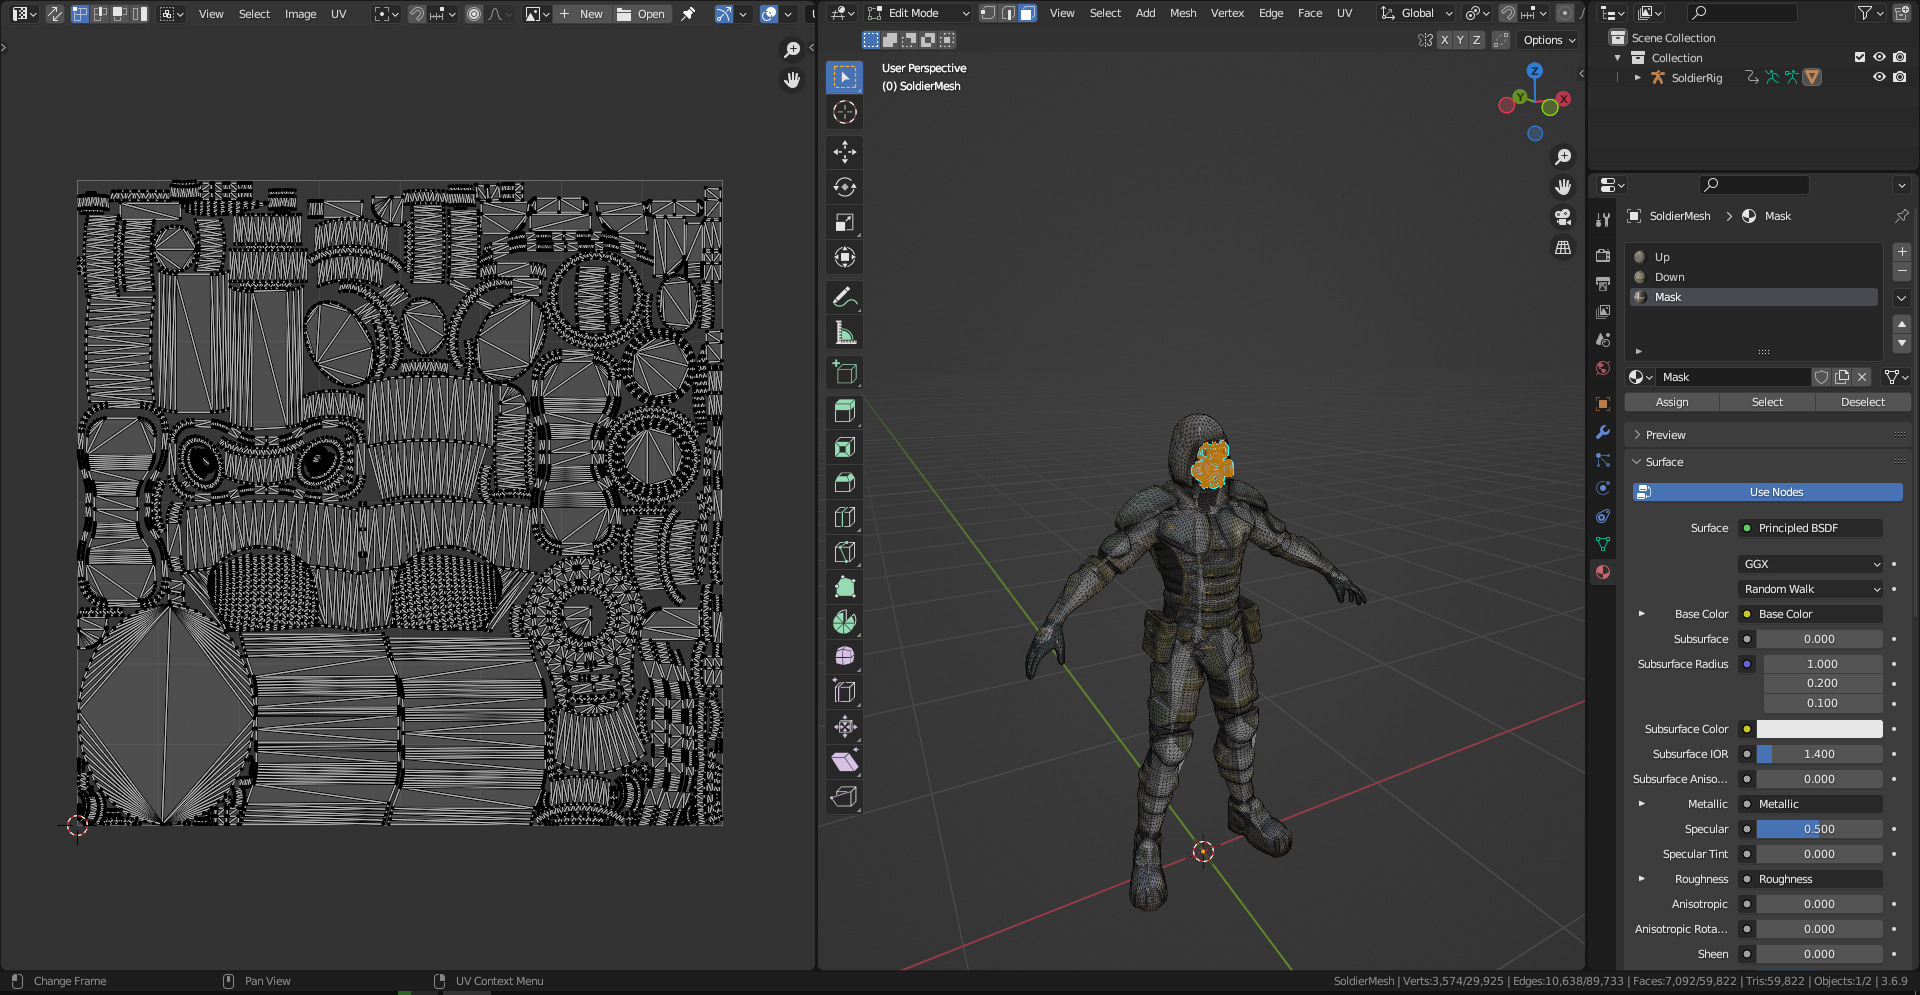The width and height of the screenshot is (1920, 995).
Task: Open Add menu in 3D viewport
Action: pos(1145,13)
